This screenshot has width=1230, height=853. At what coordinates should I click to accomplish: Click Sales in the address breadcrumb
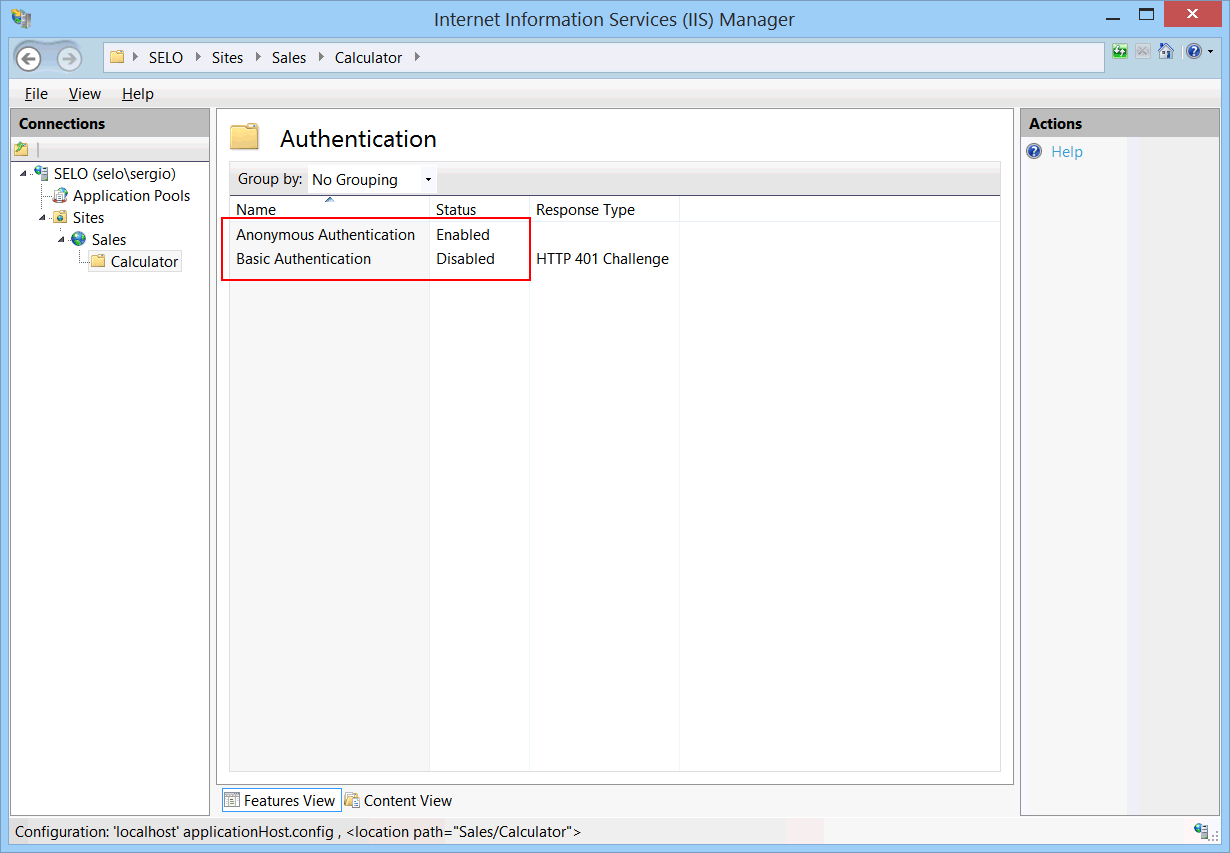coord(289,58)
